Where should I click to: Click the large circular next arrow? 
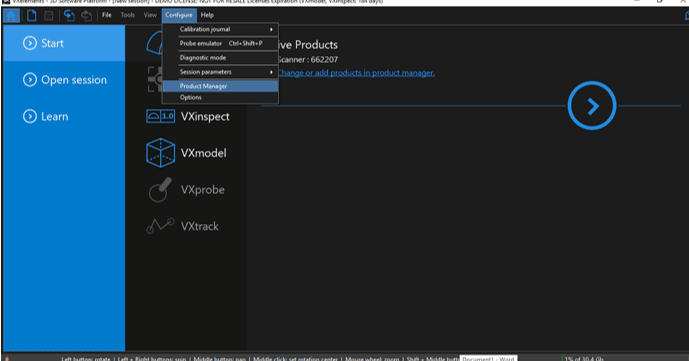point(592,105)
